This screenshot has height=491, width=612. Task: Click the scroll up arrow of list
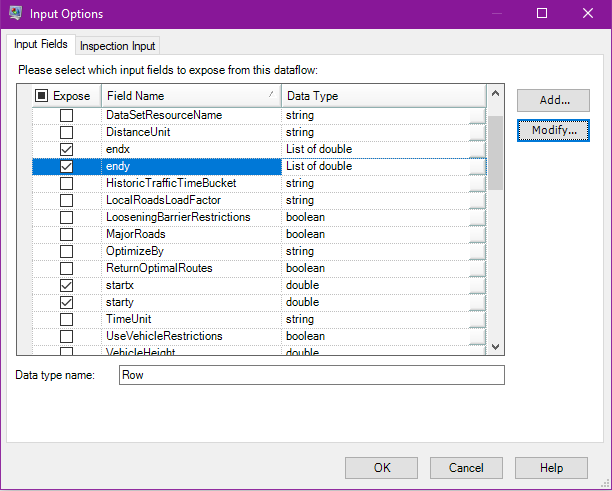click(496, 93)
